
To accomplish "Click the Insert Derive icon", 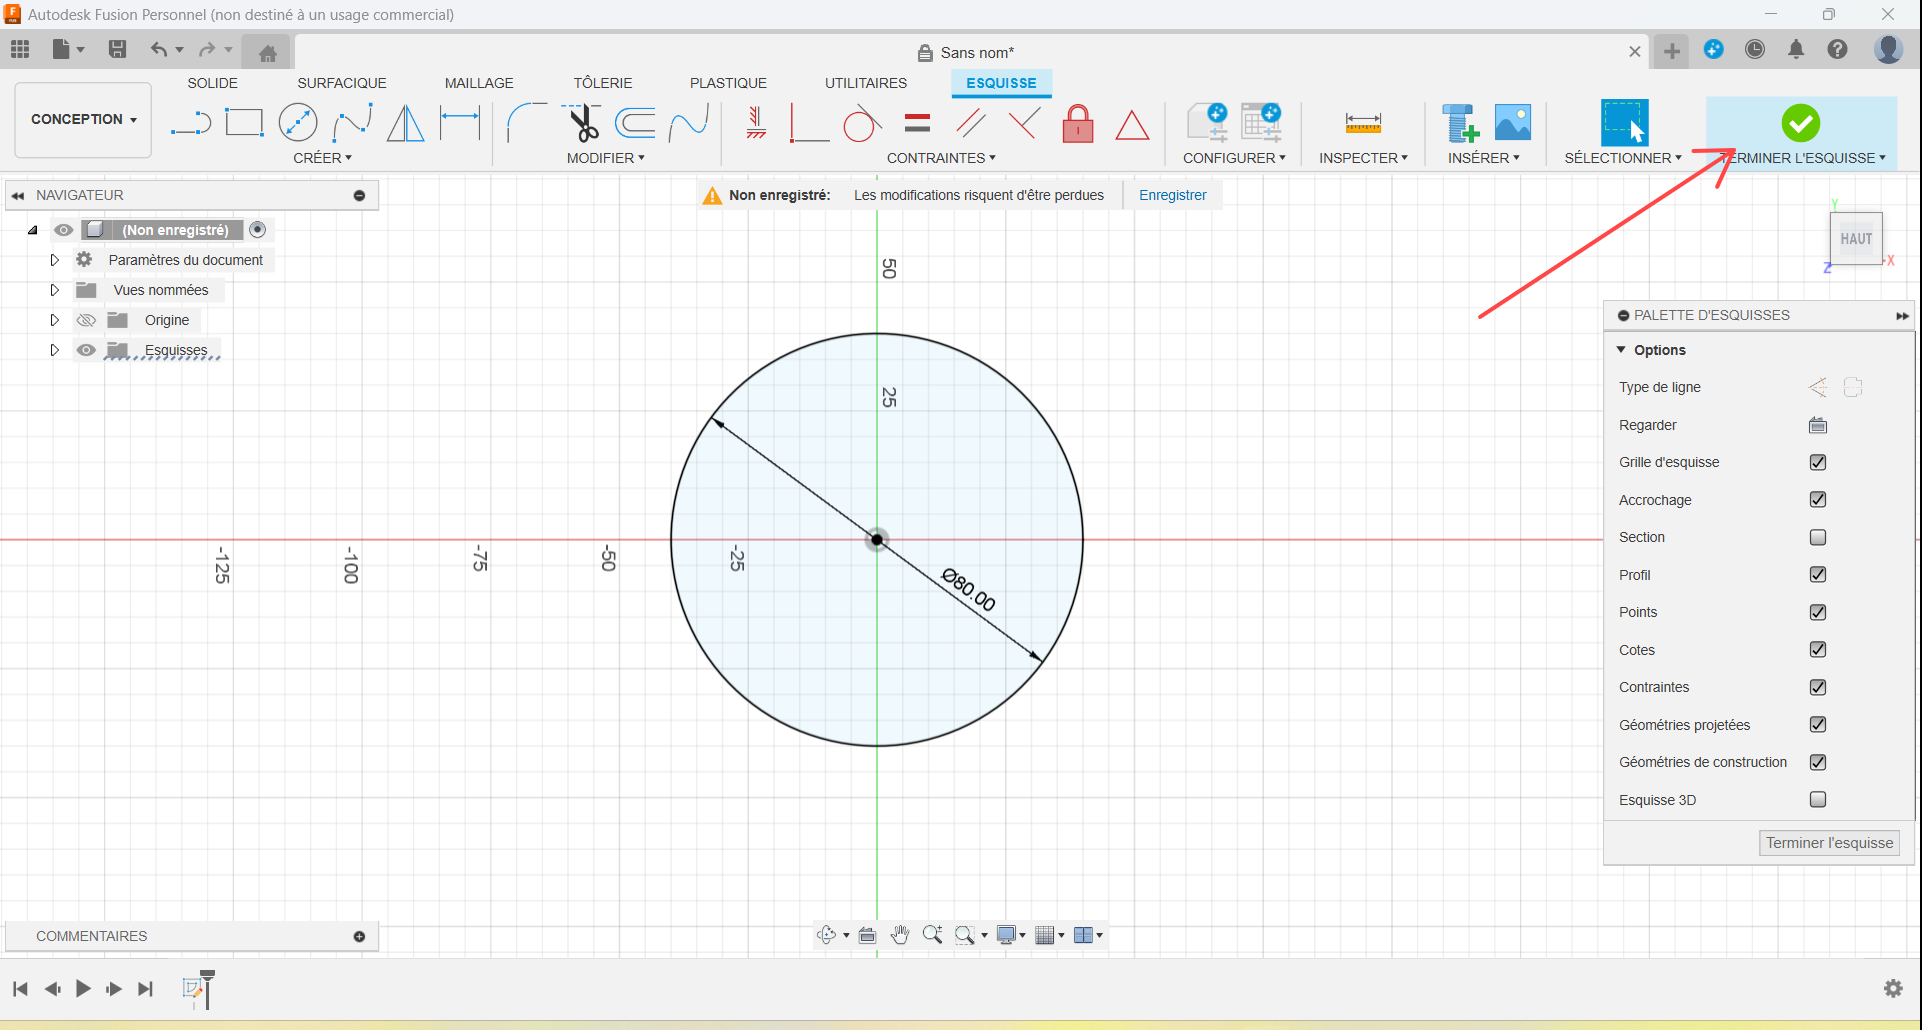I will point(1460,123).
